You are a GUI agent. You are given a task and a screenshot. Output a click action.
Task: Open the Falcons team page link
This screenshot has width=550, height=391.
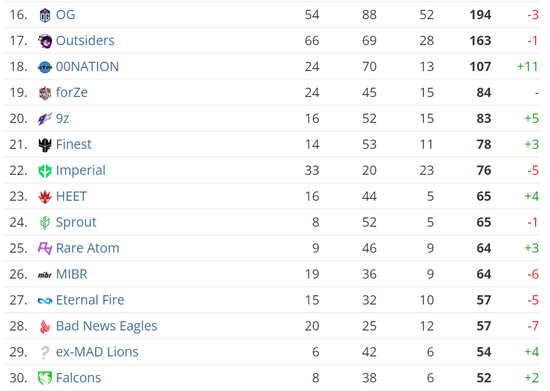pos(79,378)
